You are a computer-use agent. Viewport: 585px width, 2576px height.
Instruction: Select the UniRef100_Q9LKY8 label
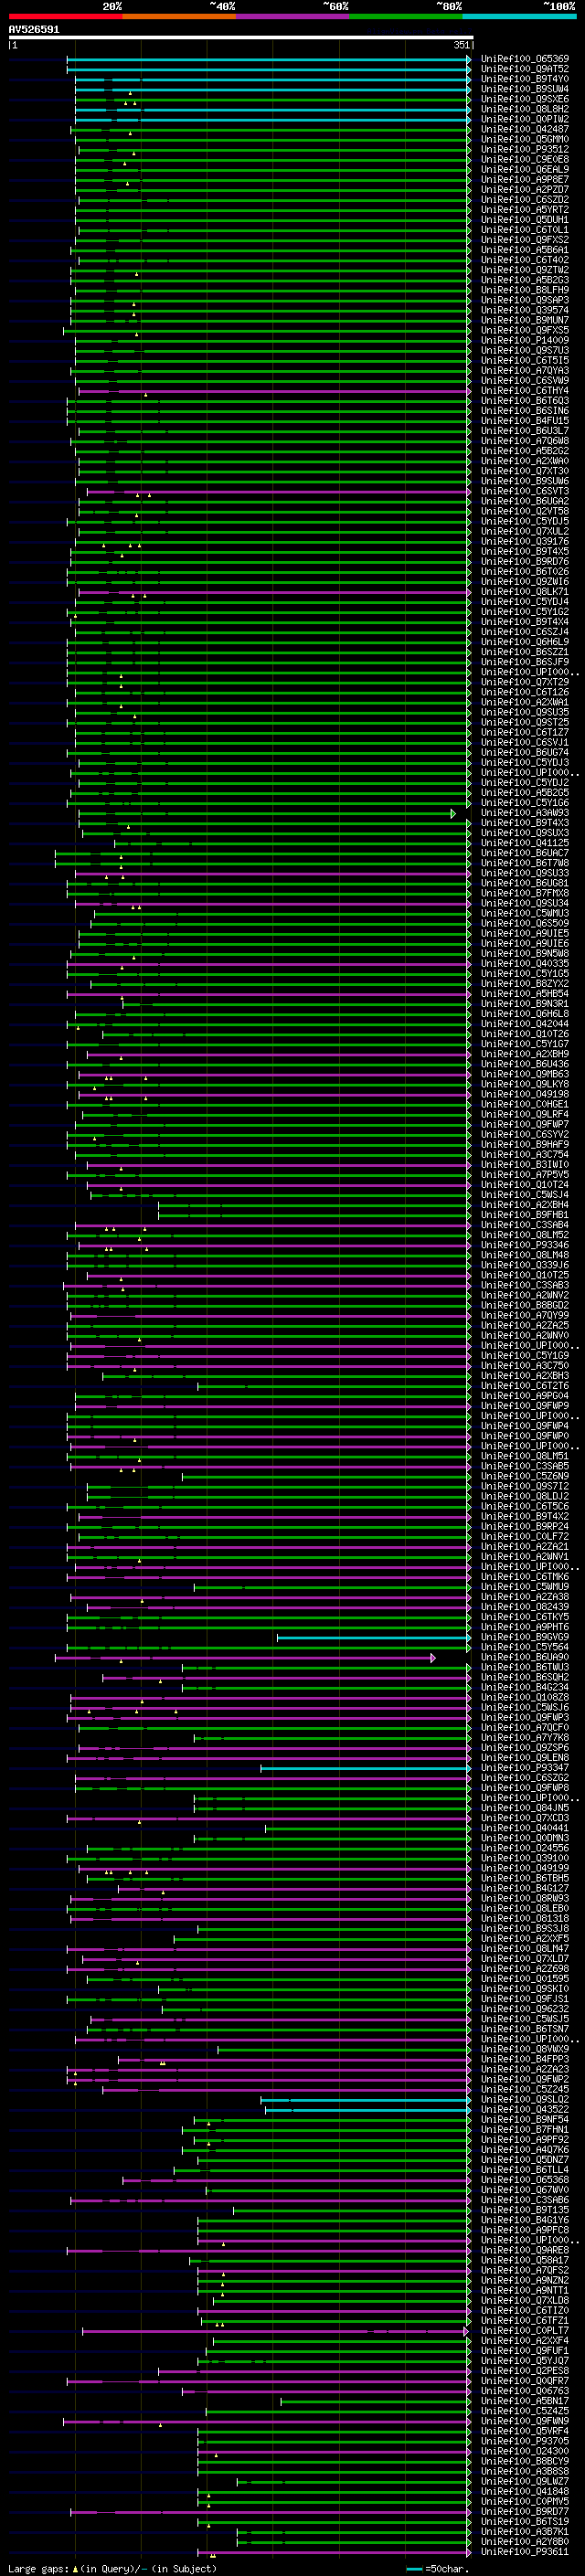524,1084
